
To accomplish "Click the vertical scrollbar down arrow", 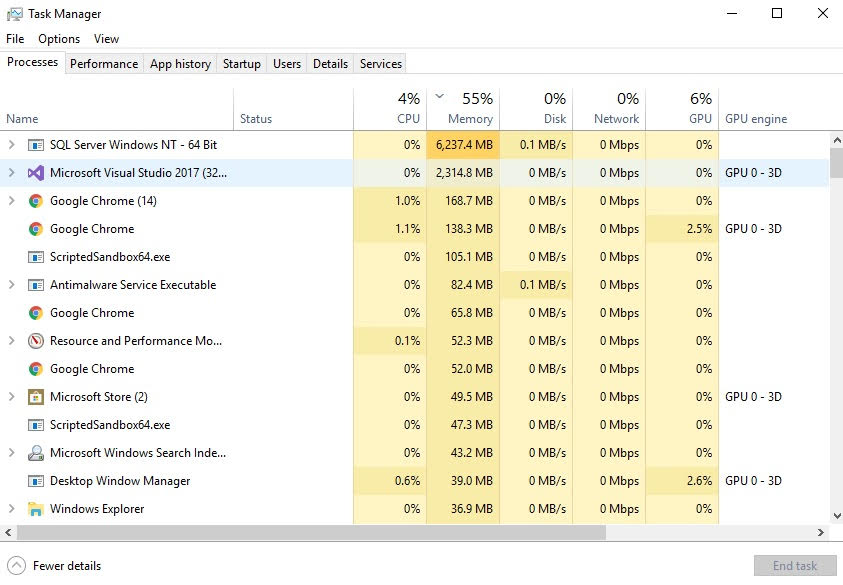I will (836, 517).
